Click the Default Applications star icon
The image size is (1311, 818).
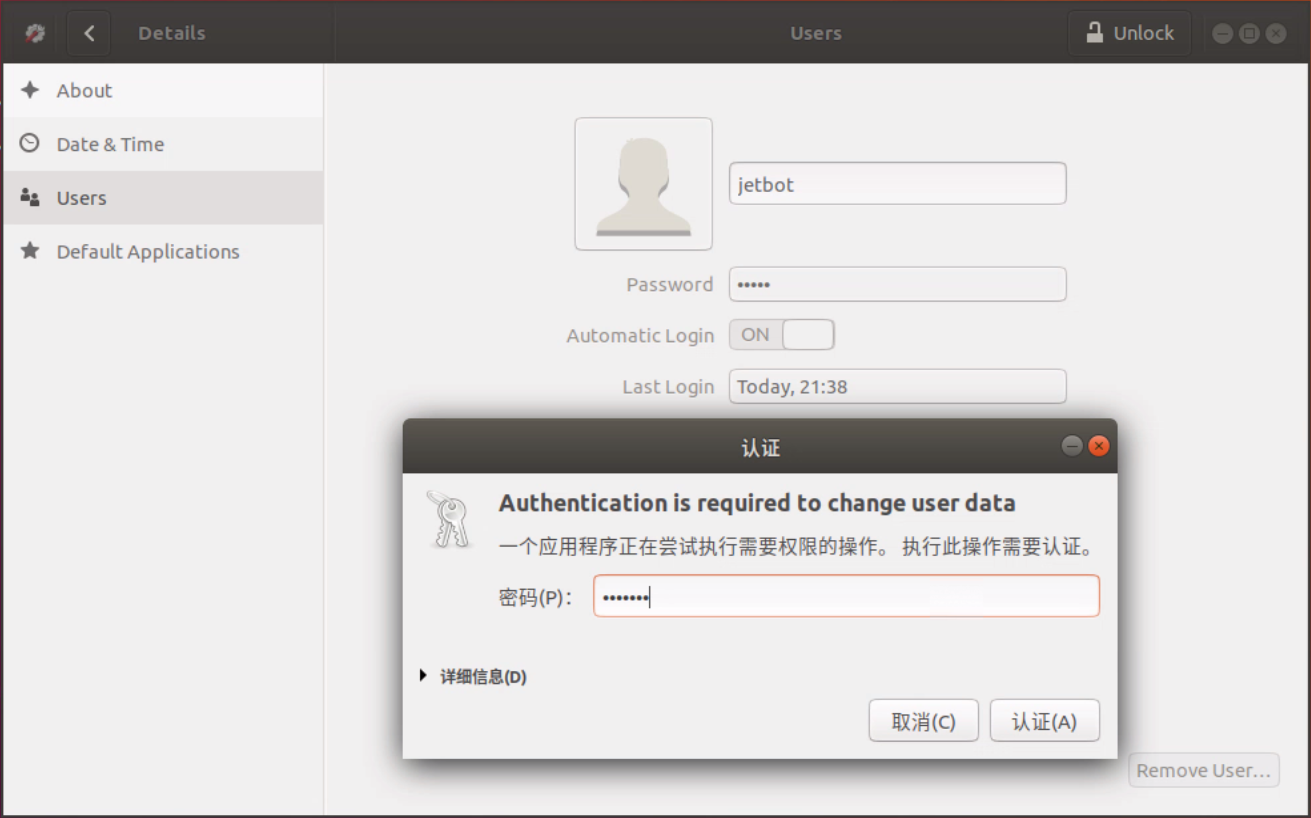tap(30, 251)
